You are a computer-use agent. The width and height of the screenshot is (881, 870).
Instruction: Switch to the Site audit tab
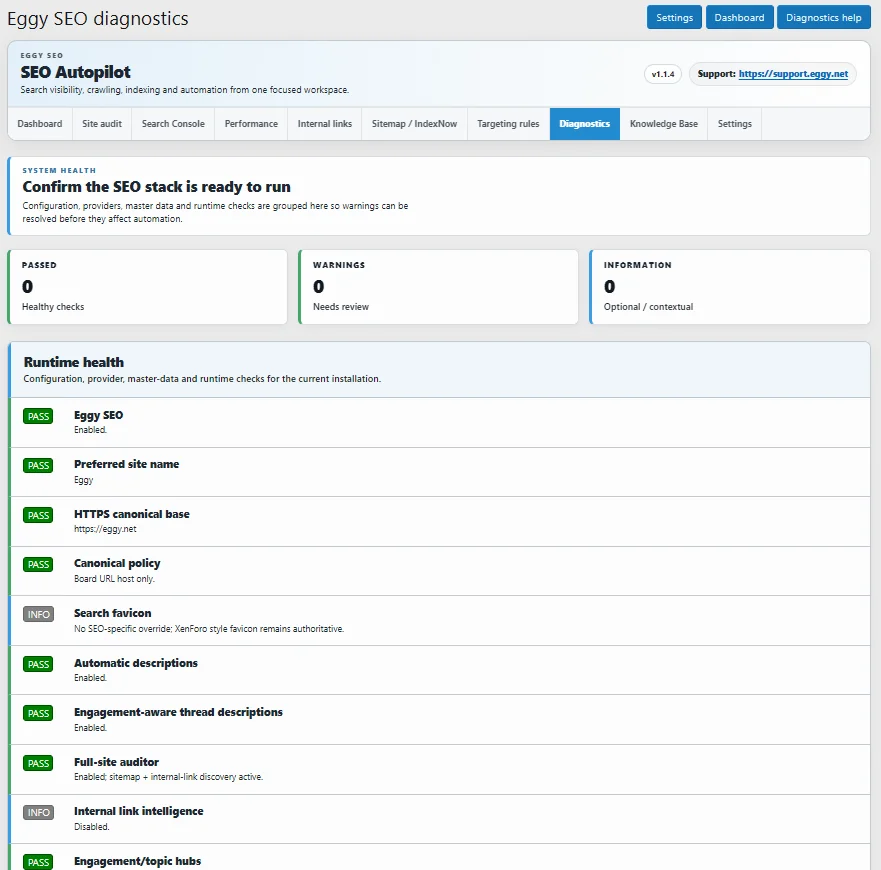pyautogui.click(x=102, y=124)
